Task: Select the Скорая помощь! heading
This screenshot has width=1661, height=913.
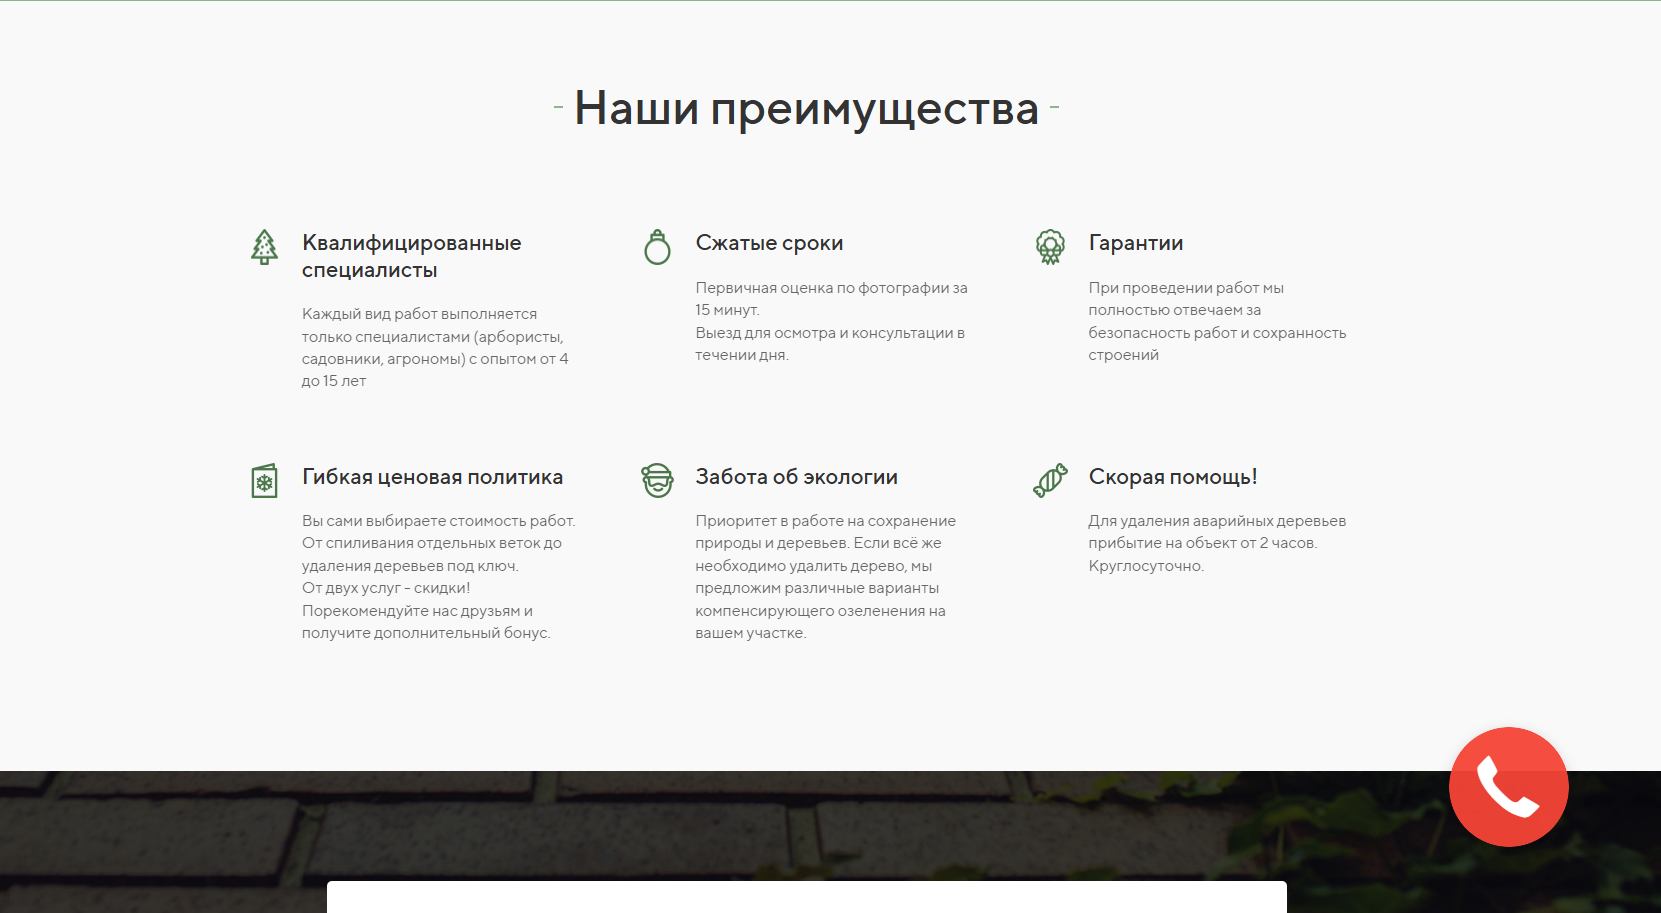Action: click(x=1173, y=477)
